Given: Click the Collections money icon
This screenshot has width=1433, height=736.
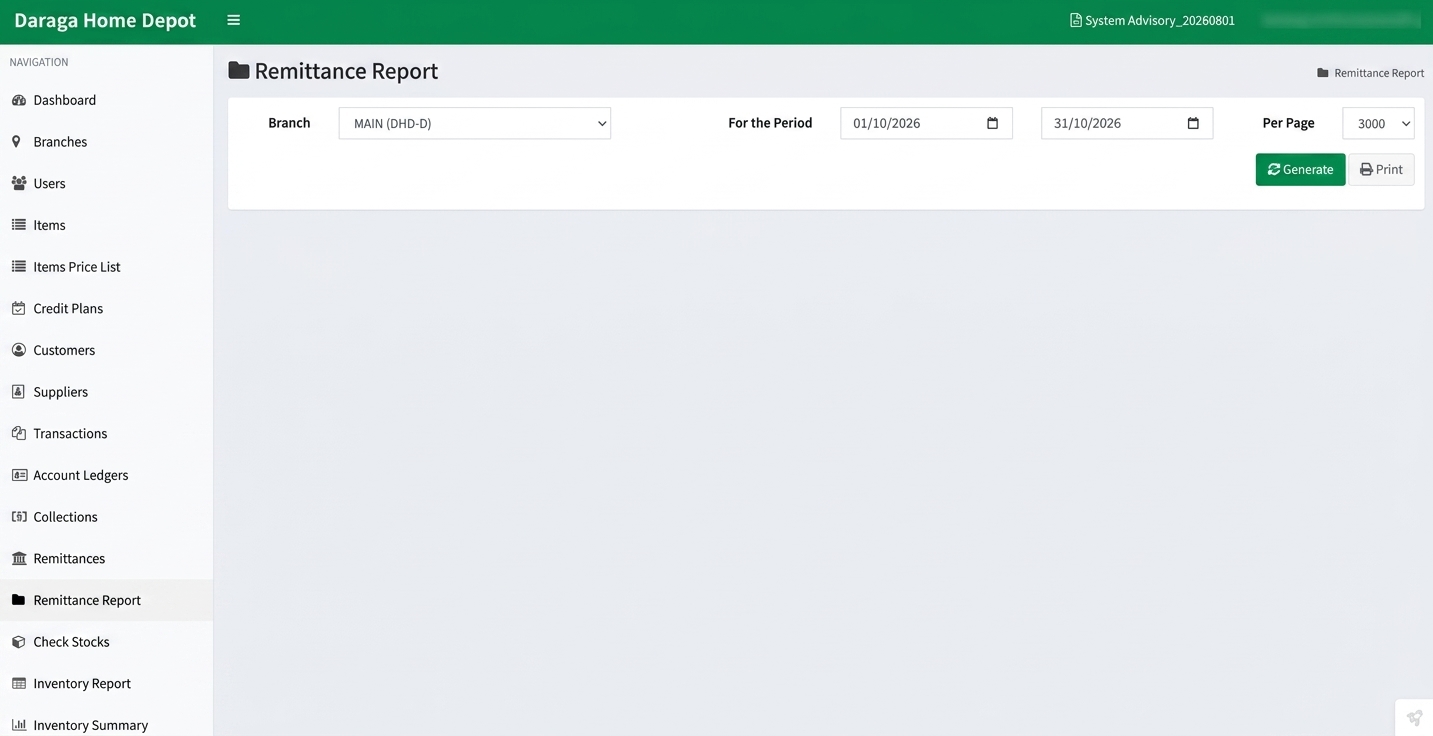Looking at the screenshot, I should [18, 517].
